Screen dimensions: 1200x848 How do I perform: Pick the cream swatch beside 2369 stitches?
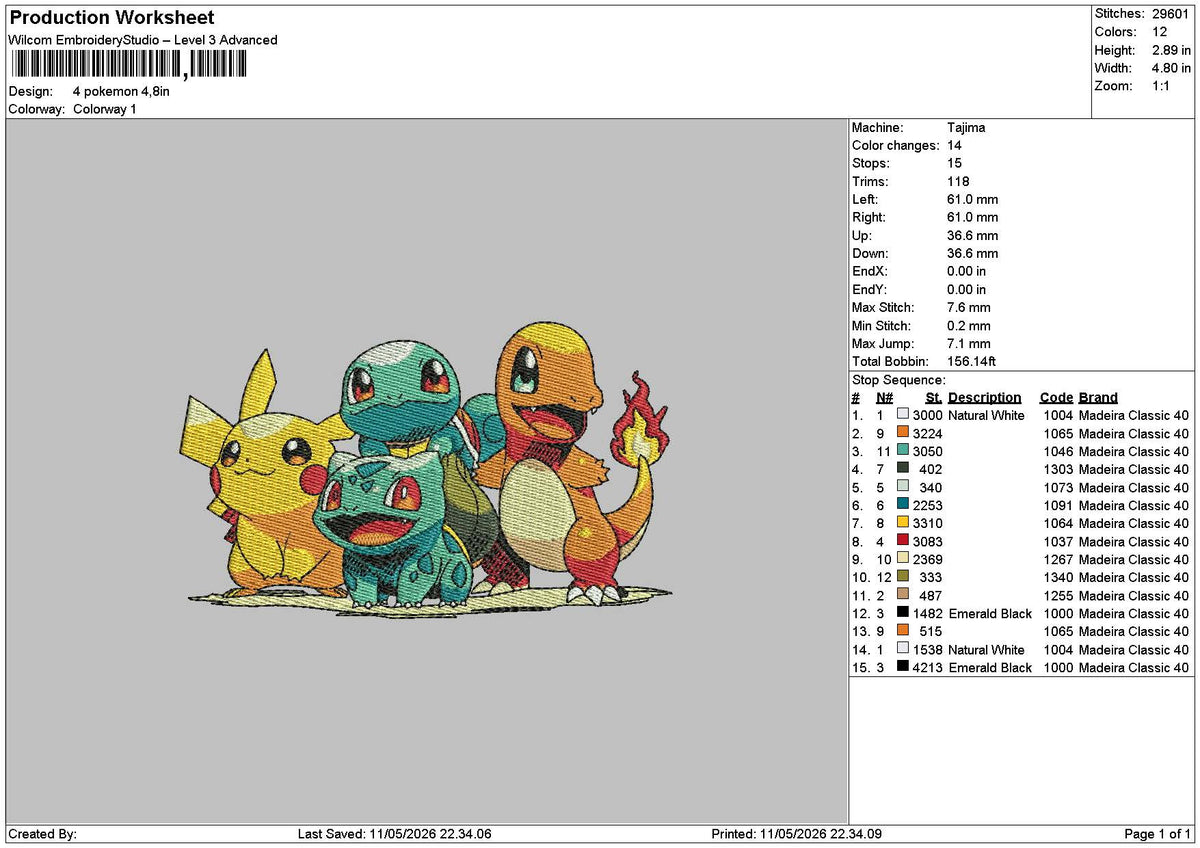(x=903, y=559)
